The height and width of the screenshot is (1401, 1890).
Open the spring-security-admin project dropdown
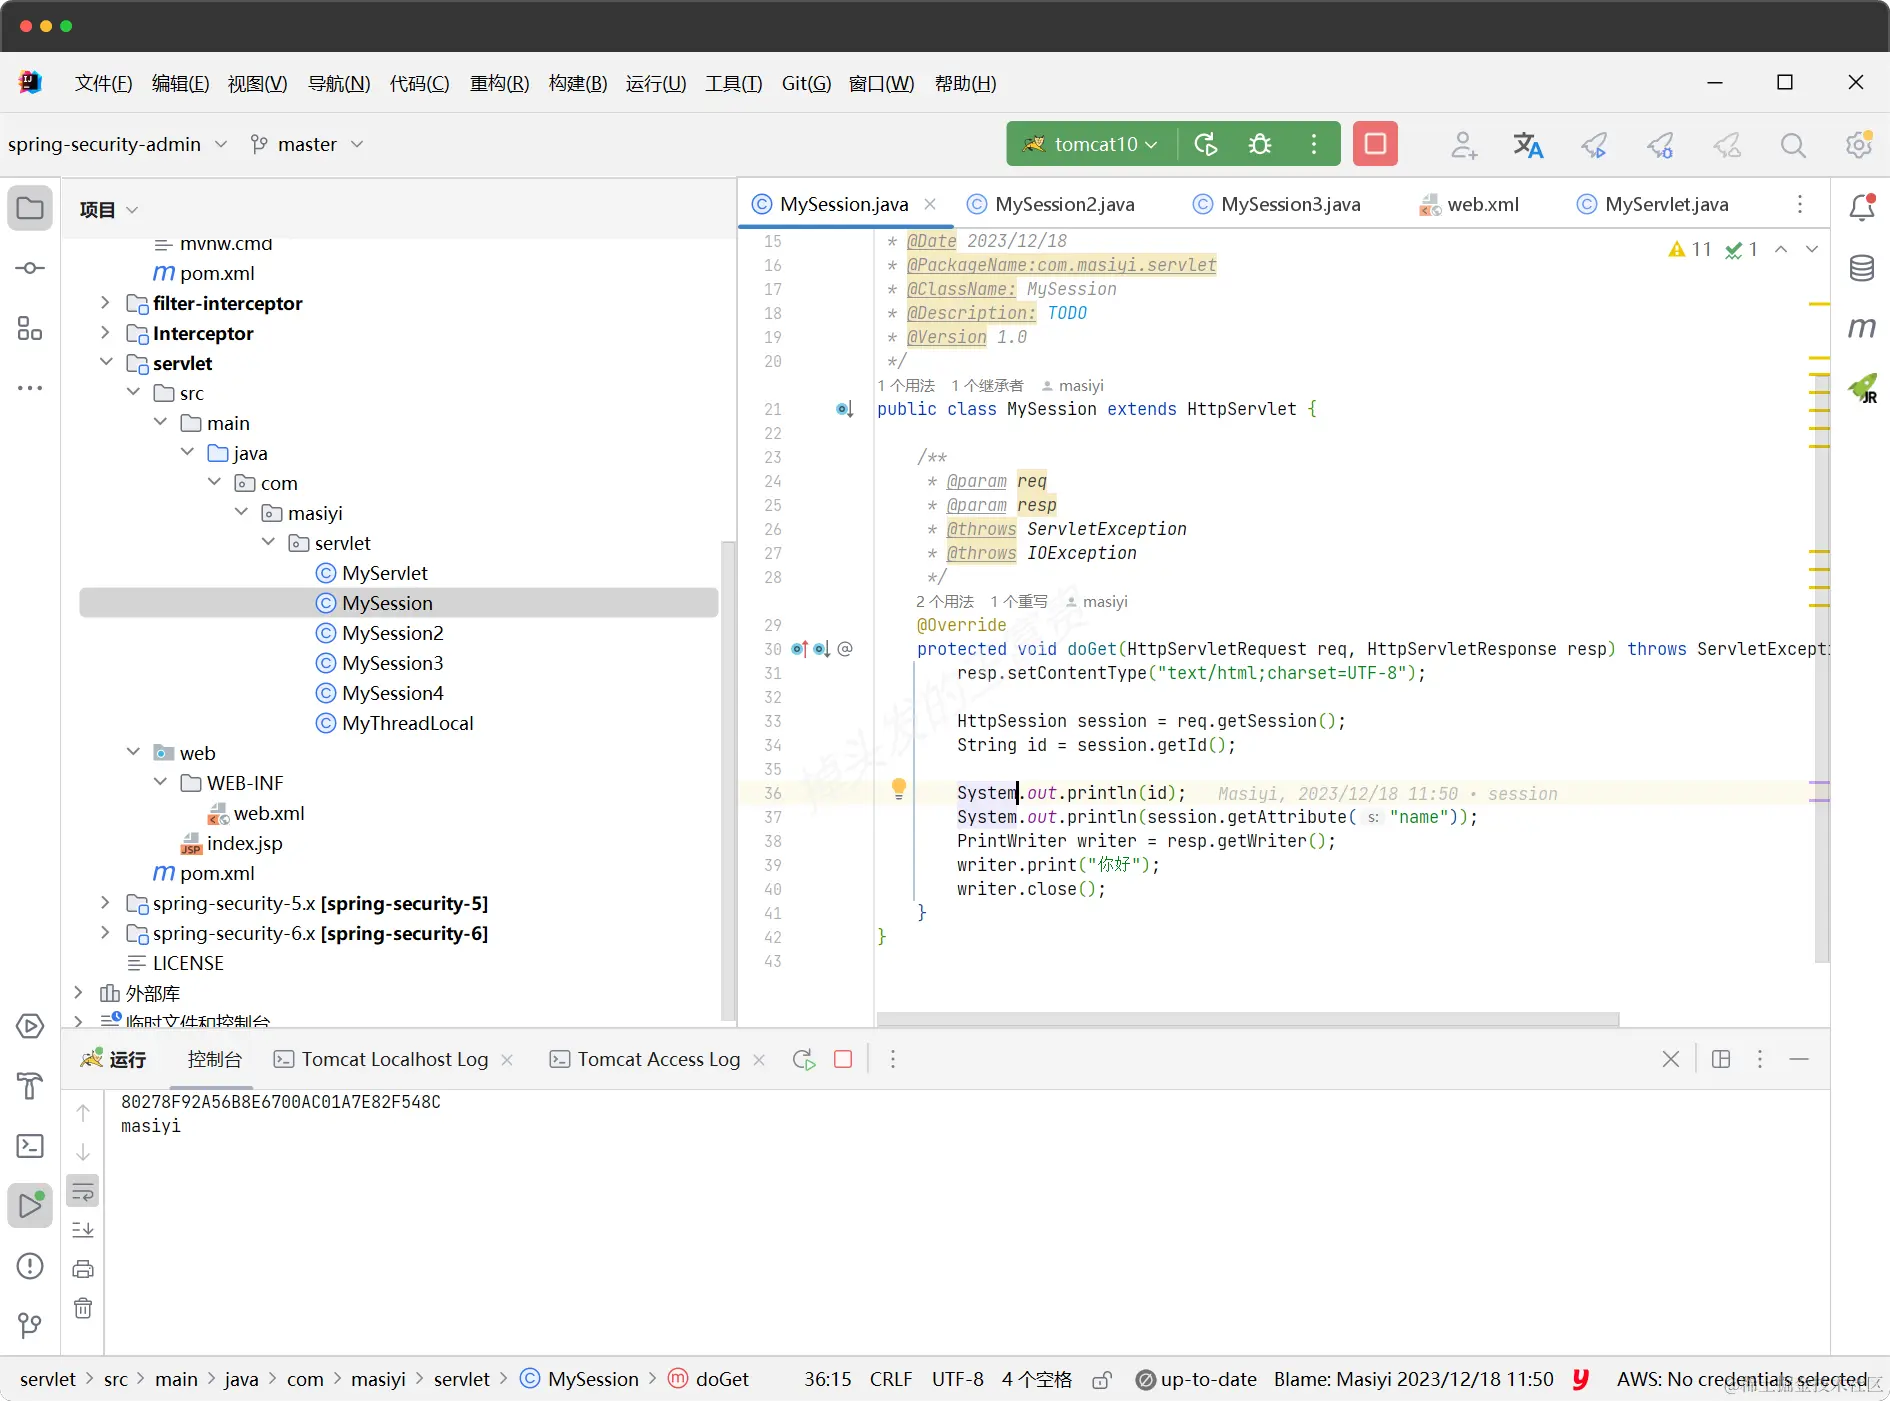117,144
